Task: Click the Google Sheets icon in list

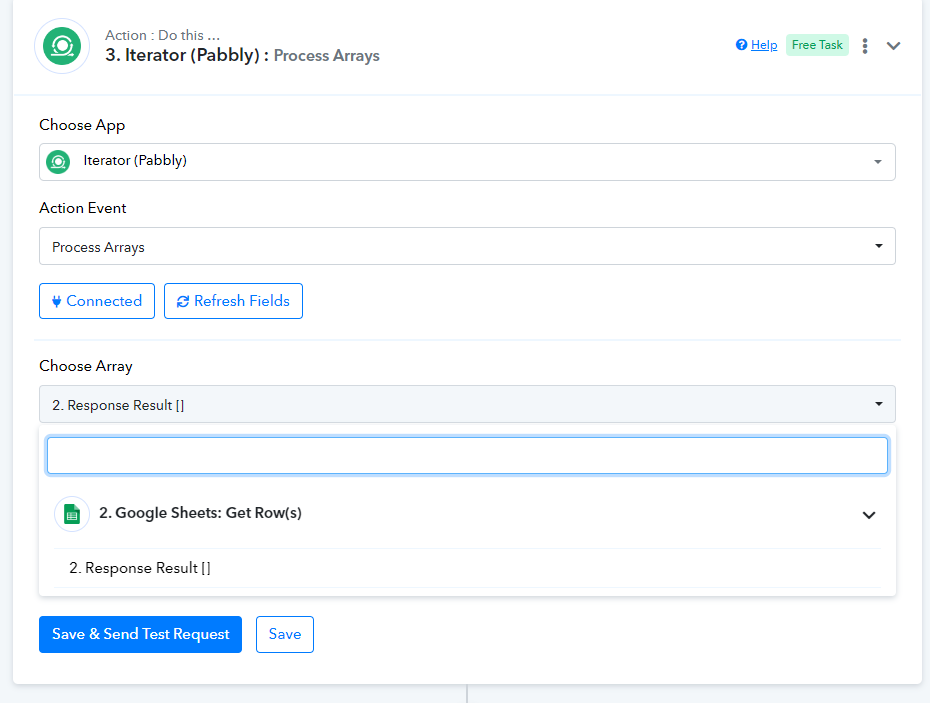Action: click(72, 514)
